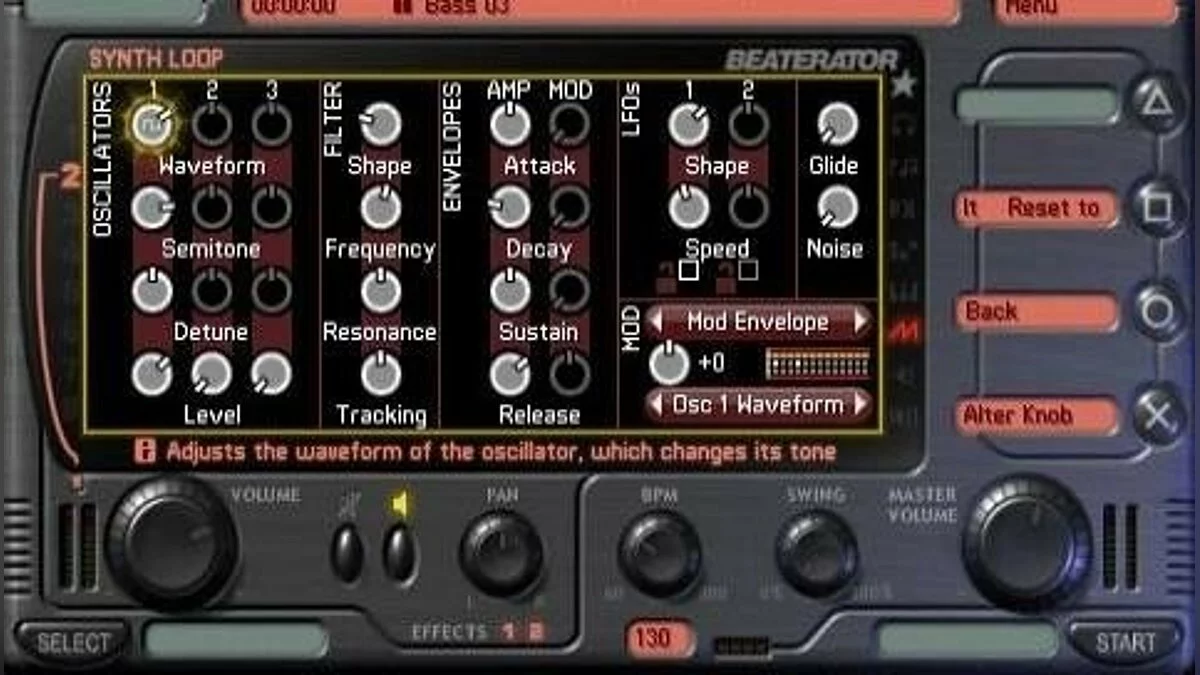Select the oscillator 1 Waveform knob
The width and height of the screenshot is (1200, 675).
coord(152,124)
